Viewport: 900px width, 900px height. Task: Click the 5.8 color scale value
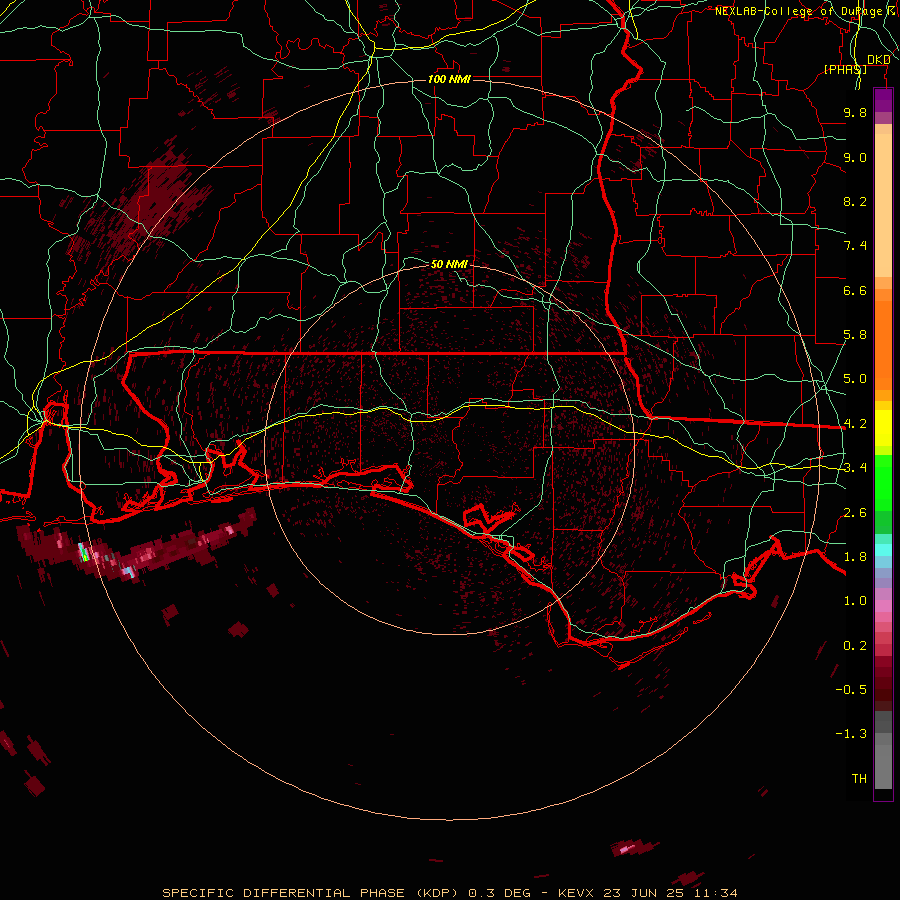[x=855, y=335]
